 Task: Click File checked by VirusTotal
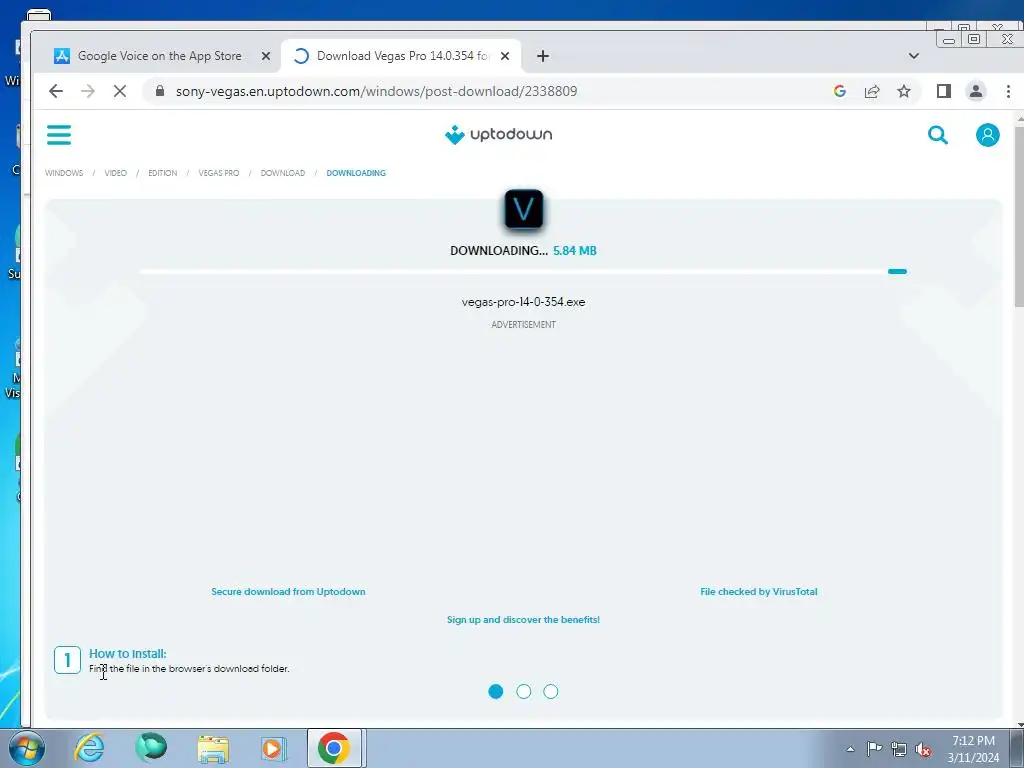pyautogui.click(x=759, y=592)
